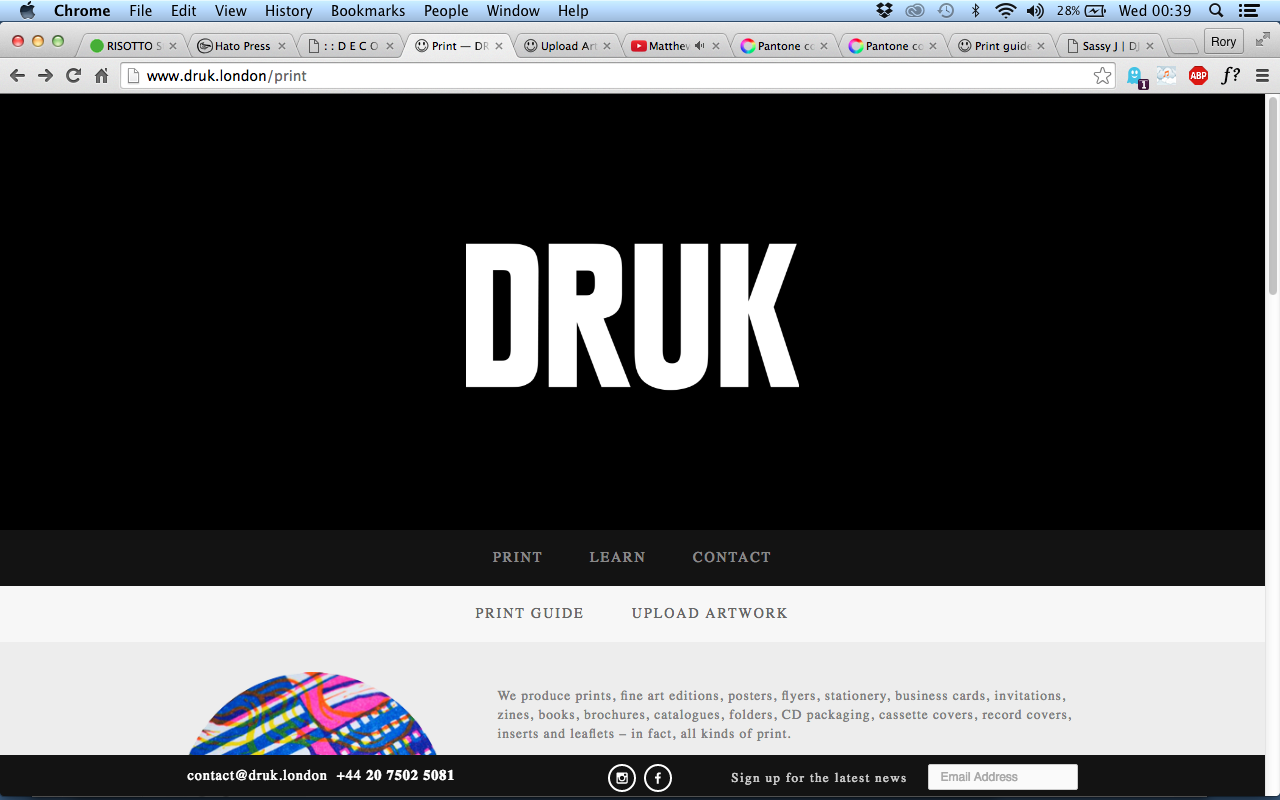Open the Bookmarks menu
The image size is (1280, 800).
(368, 11)
